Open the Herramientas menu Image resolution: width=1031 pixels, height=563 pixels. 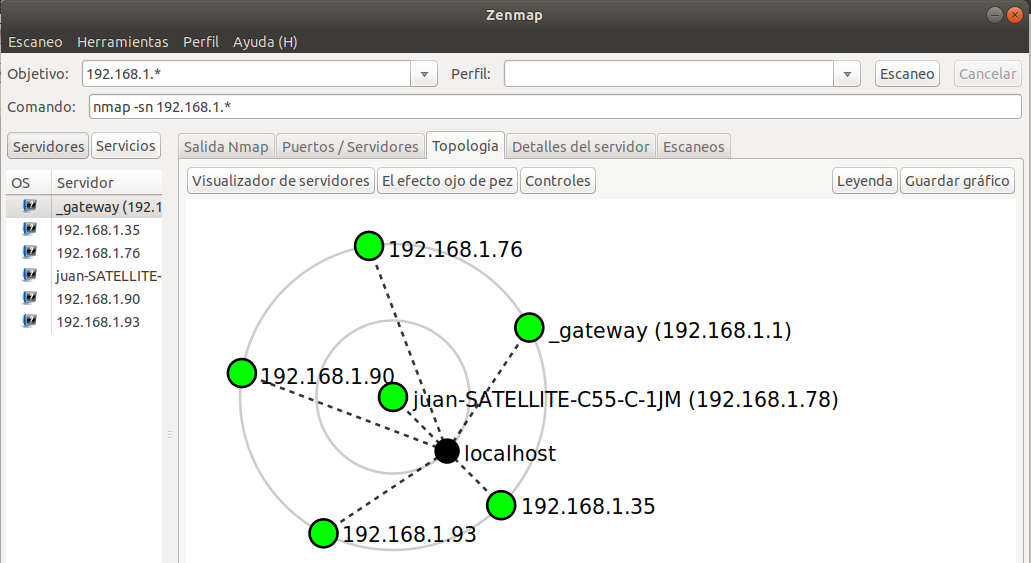coord(122,42)
